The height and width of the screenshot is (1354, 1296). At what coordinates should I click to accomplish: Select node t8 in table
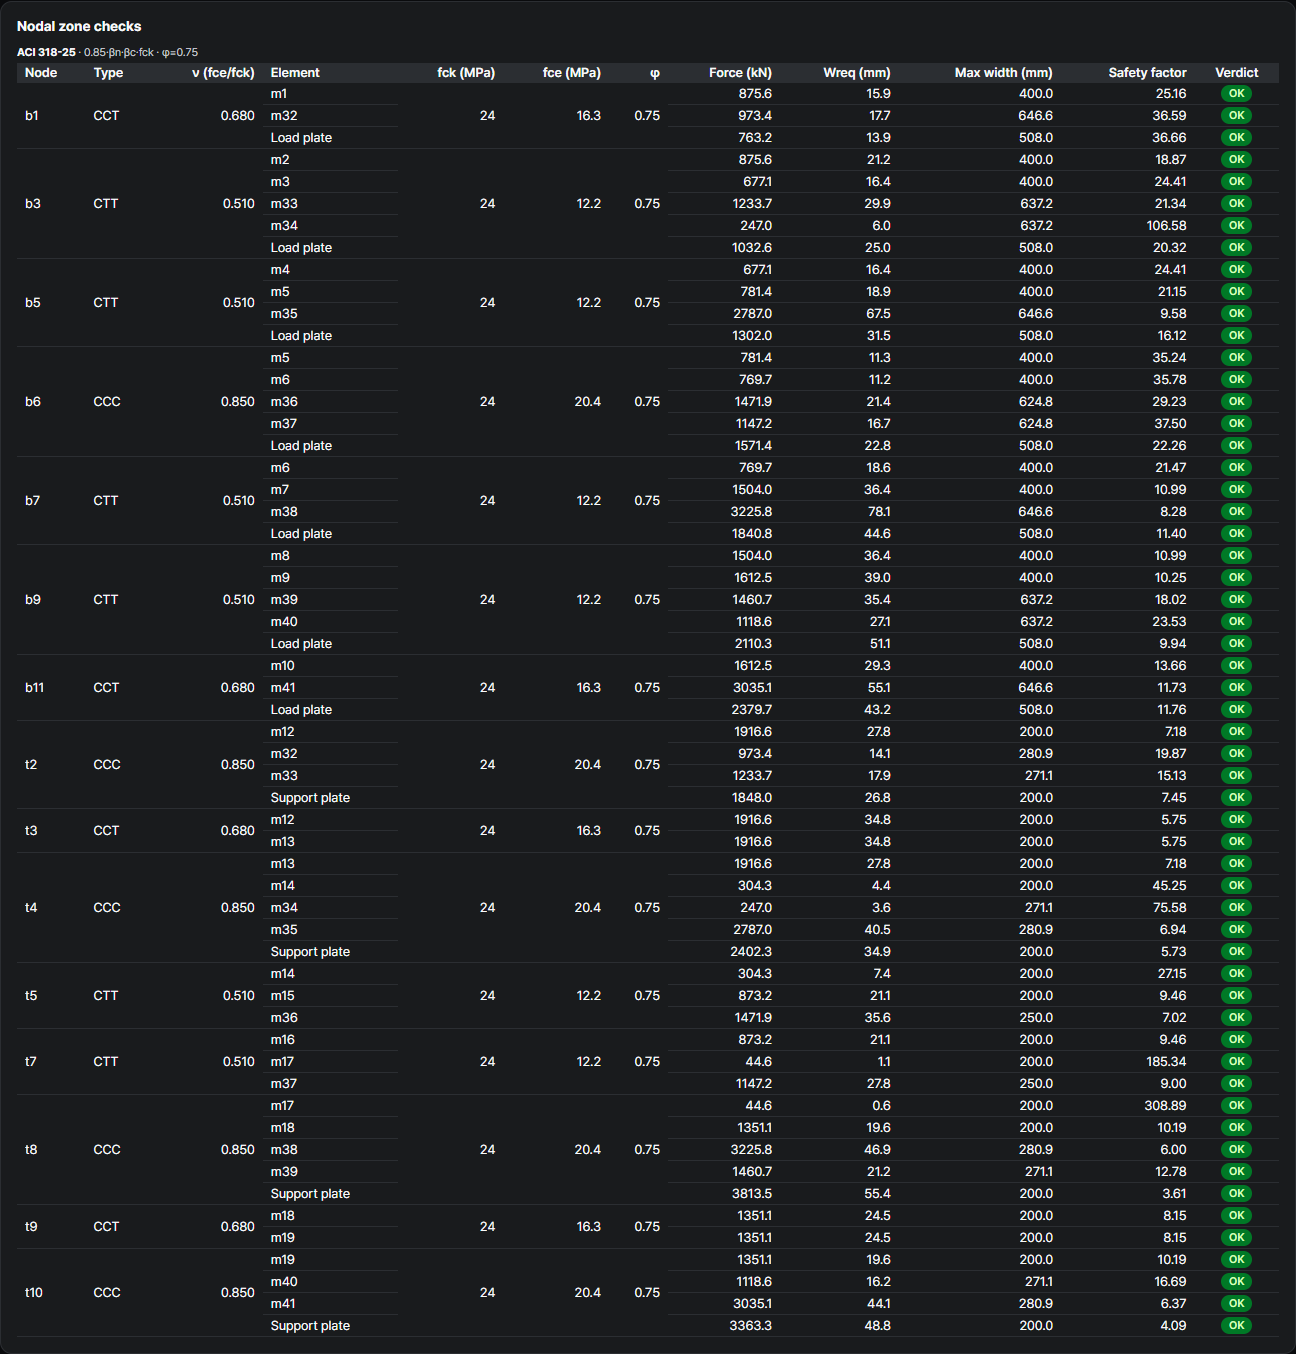pos(31,1150)
